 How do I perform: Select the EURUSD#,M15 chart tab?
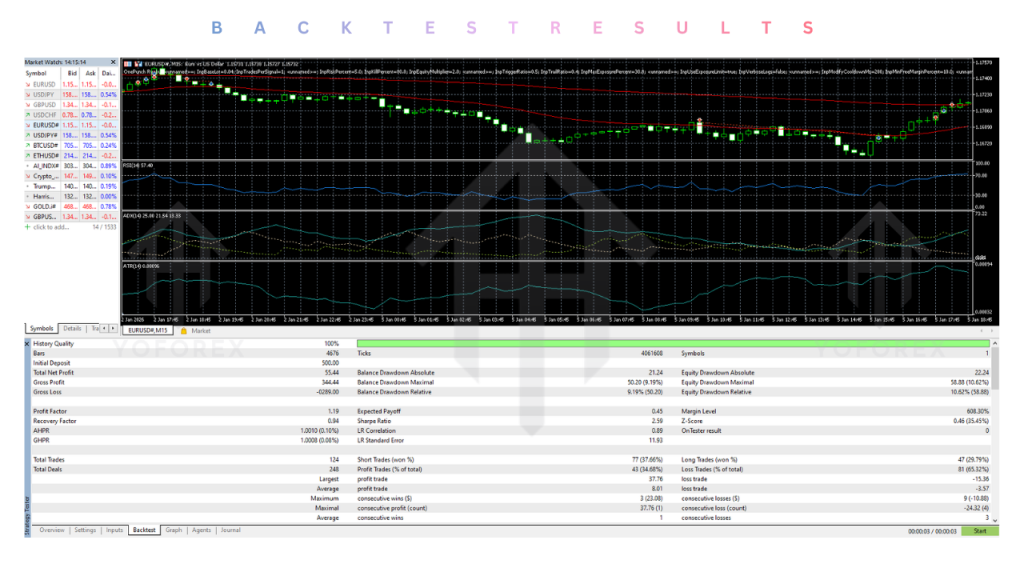coord(148,330)
